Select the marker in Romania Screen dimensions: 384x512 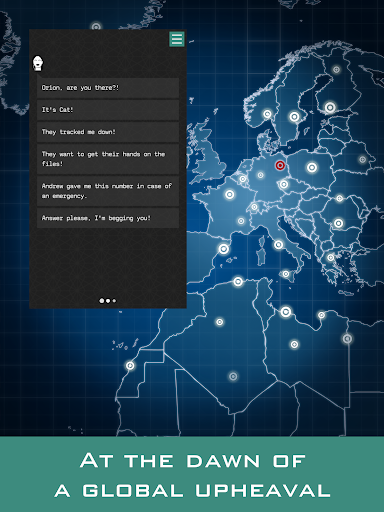(338, 223)
